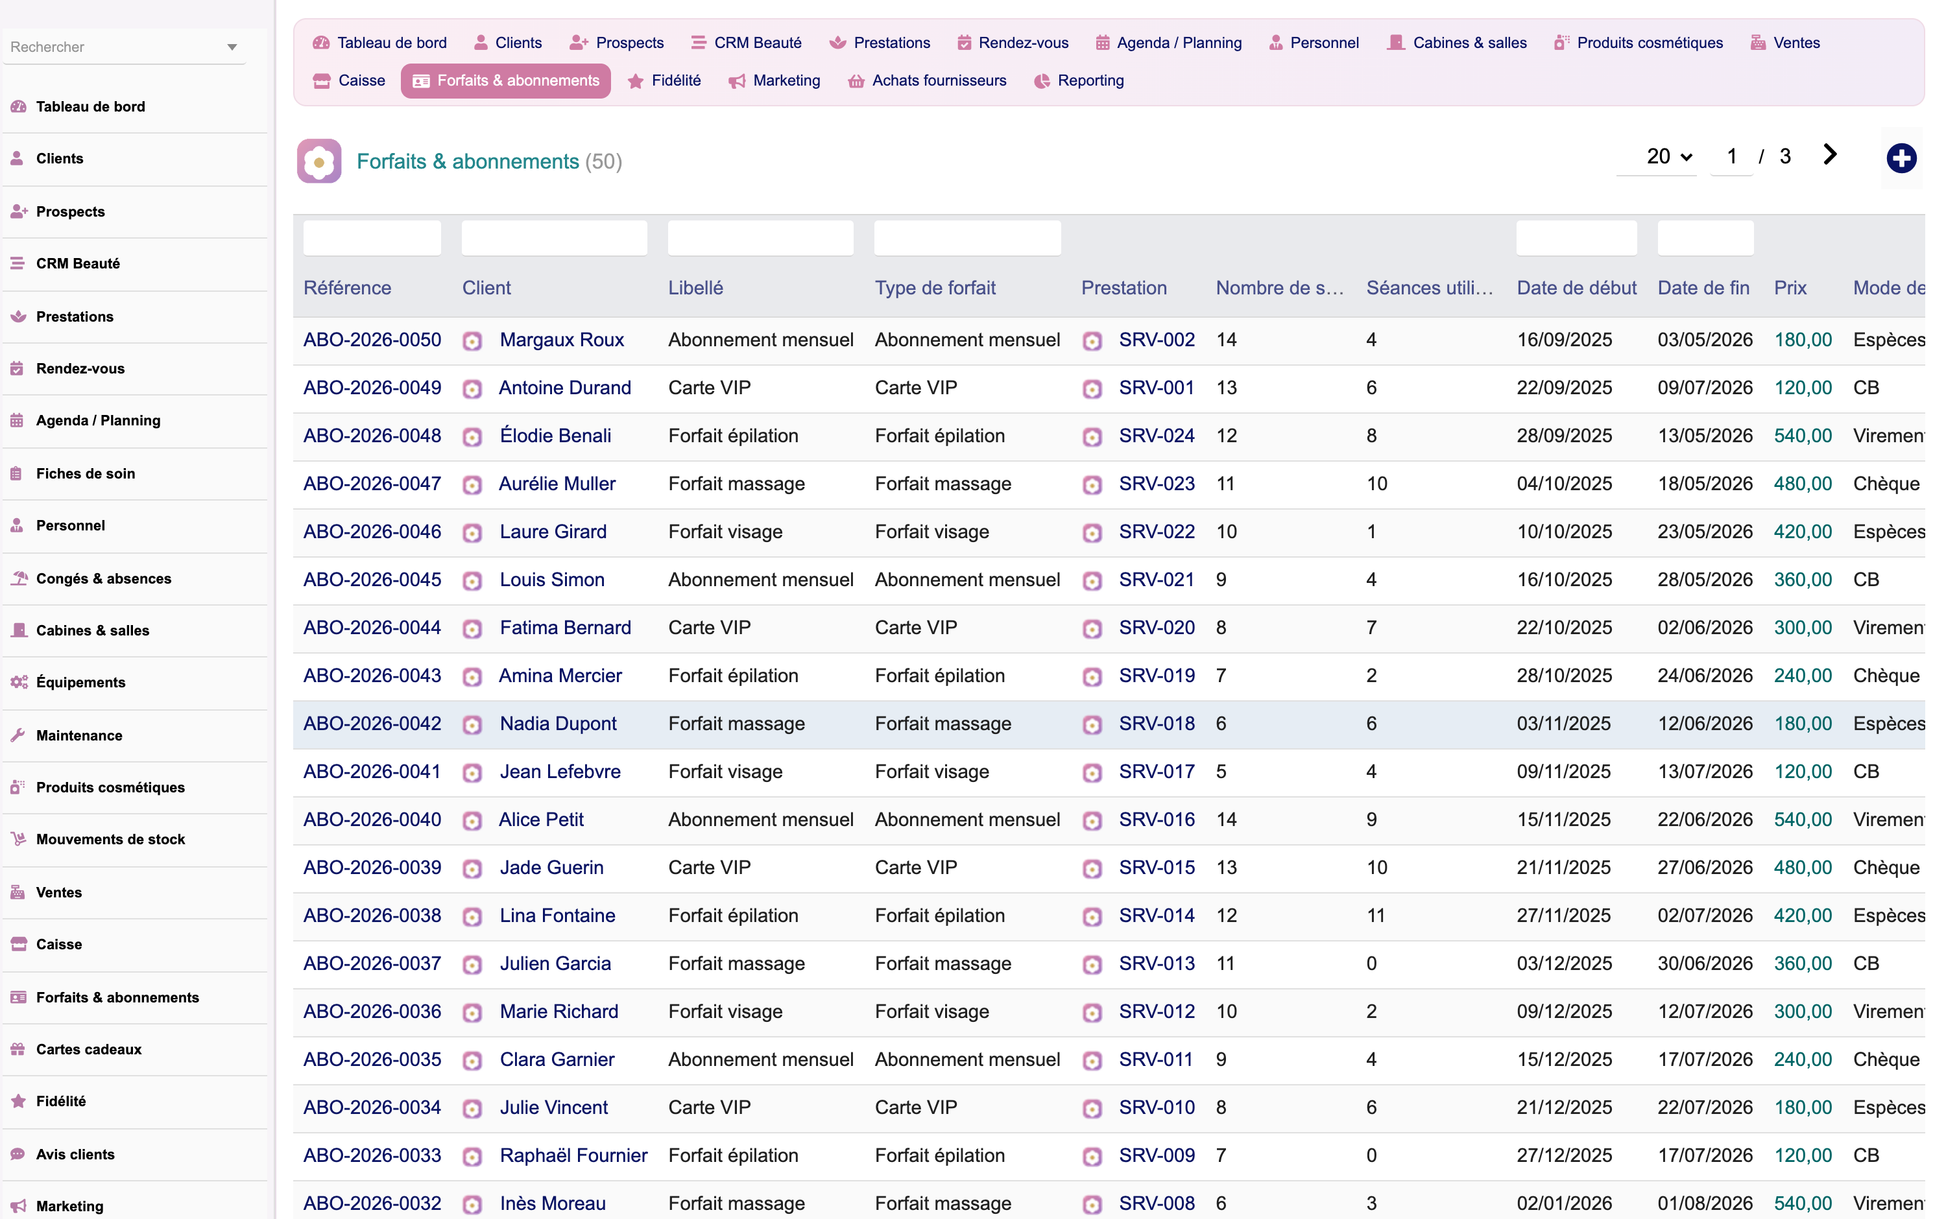Open client Raphaël Fournier link
This screenshot has width=1946, height=1219.
(574, 1156)
